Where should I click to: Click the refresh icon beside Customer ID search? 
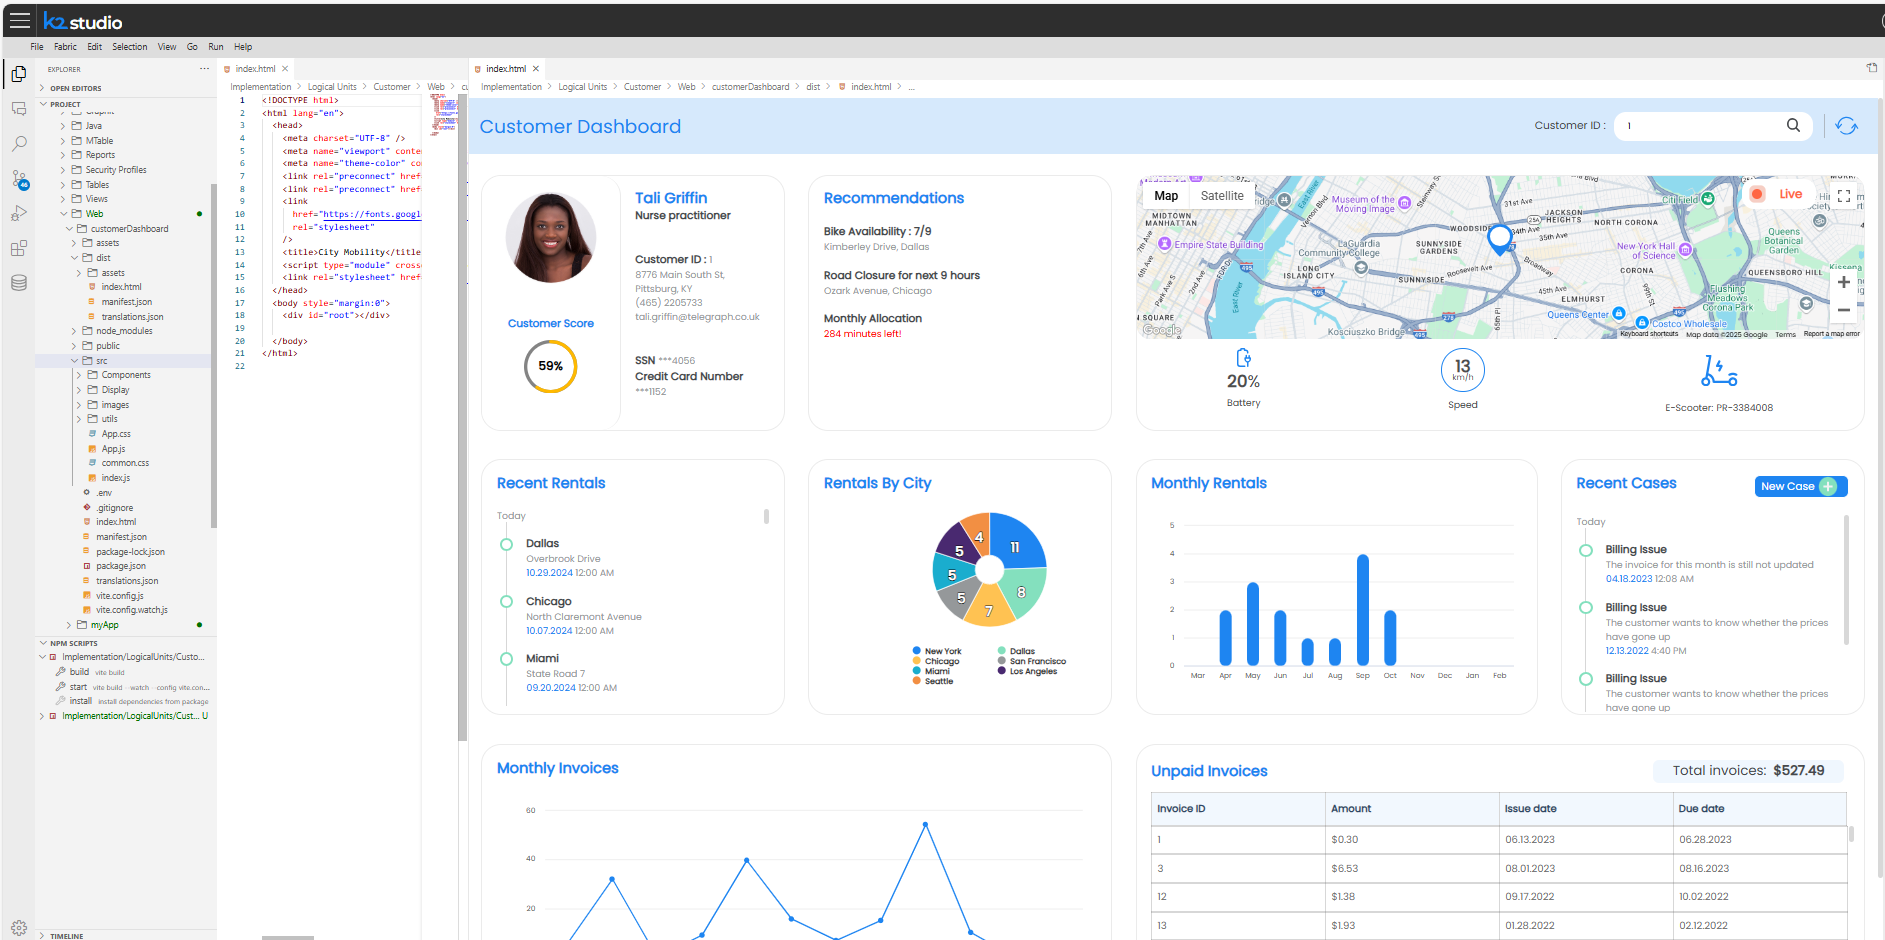[1846, 126]
